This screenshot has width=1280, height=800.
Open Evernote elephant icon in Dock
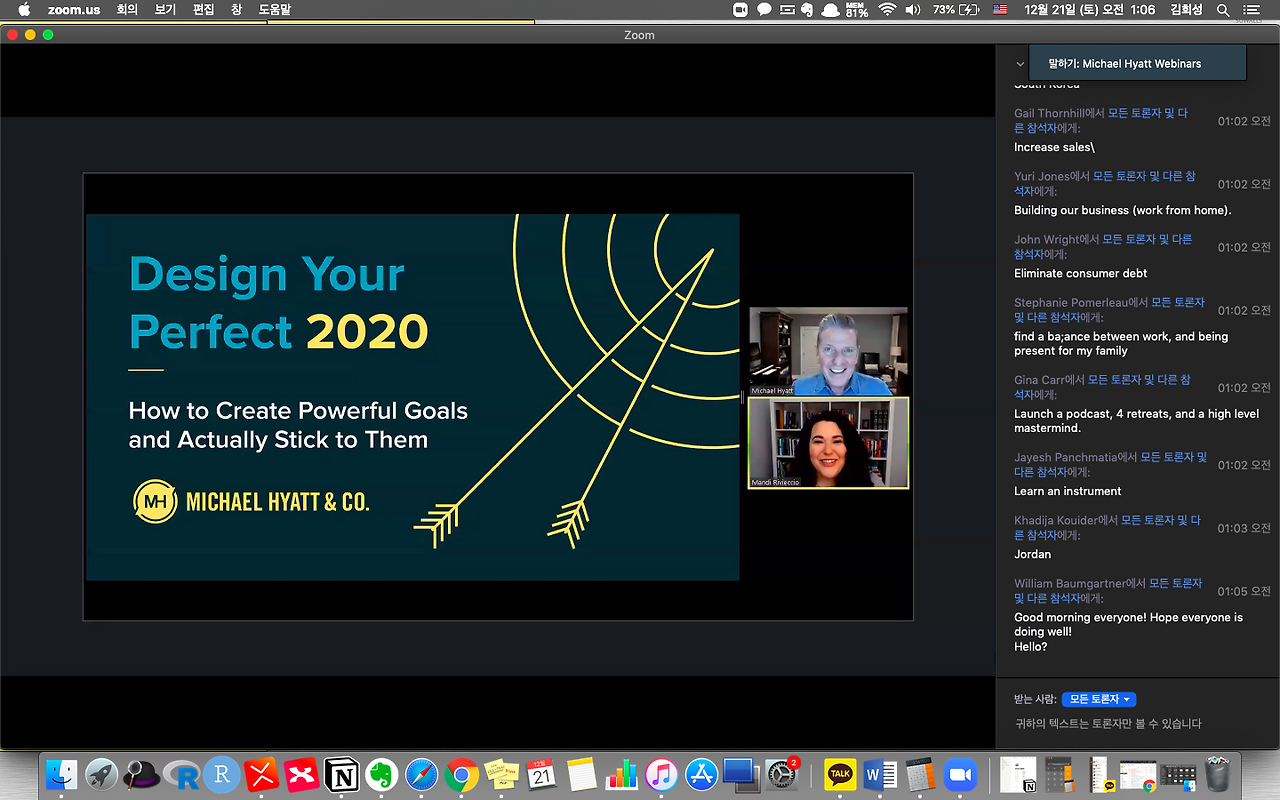pos(382,774)
